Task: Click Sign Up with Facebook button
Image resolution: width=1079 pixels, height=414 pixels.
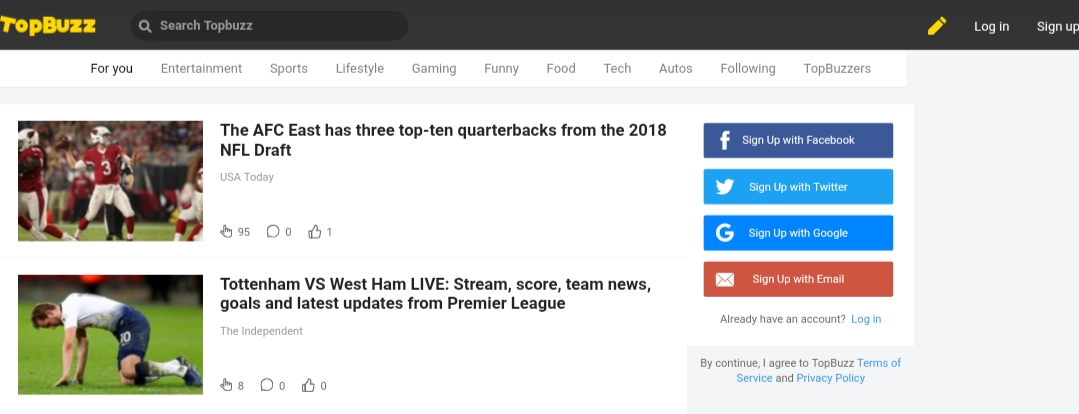Action: [x=798, y=140]
